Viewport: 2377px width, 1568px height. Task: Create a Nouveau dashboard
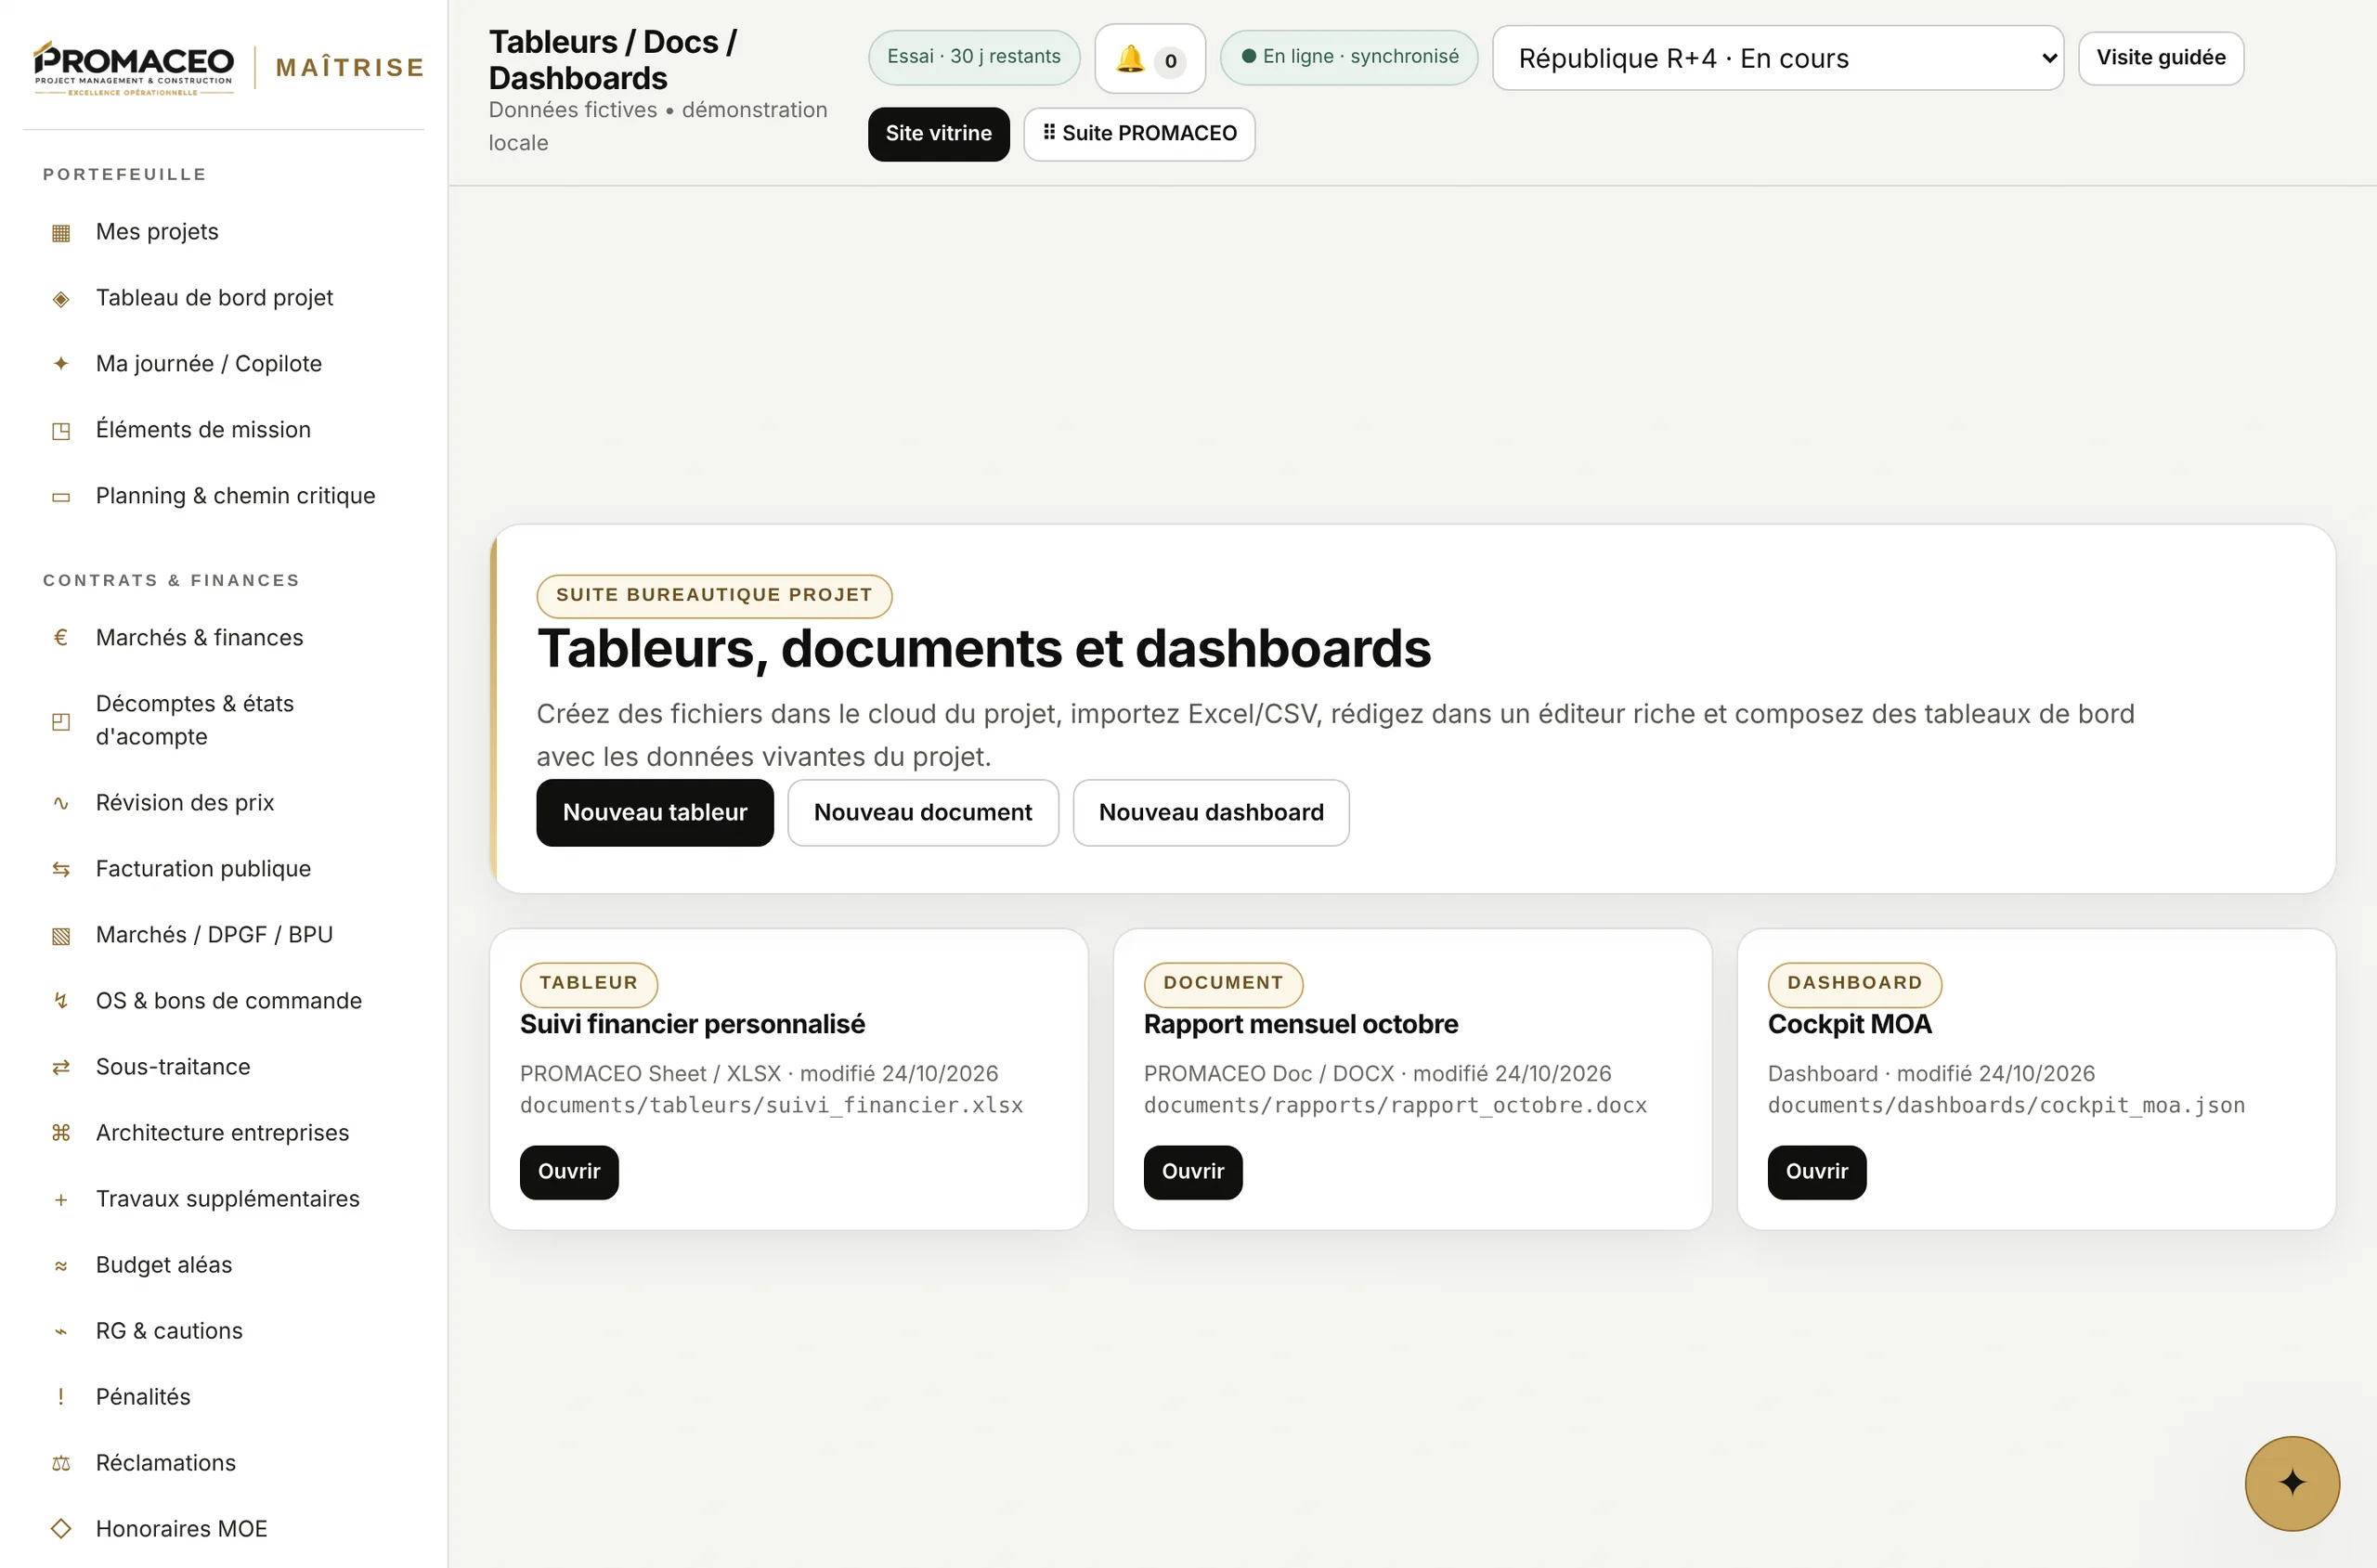coord(1211,813)
